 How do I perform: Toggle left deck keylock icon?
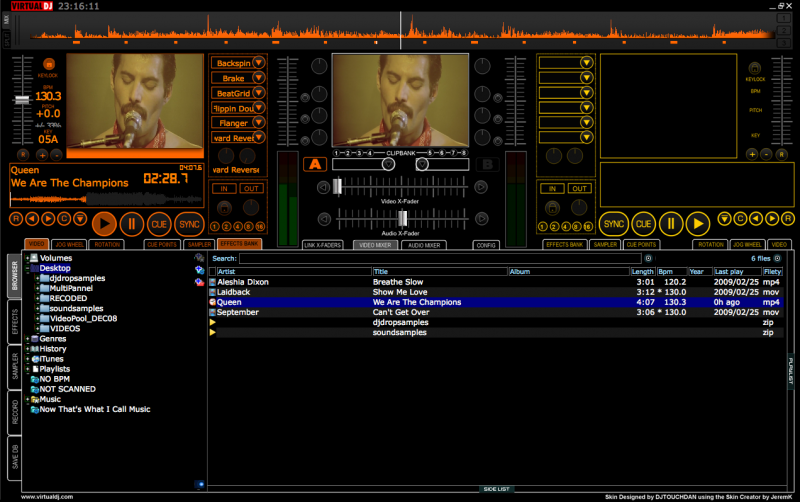point(49,64)
